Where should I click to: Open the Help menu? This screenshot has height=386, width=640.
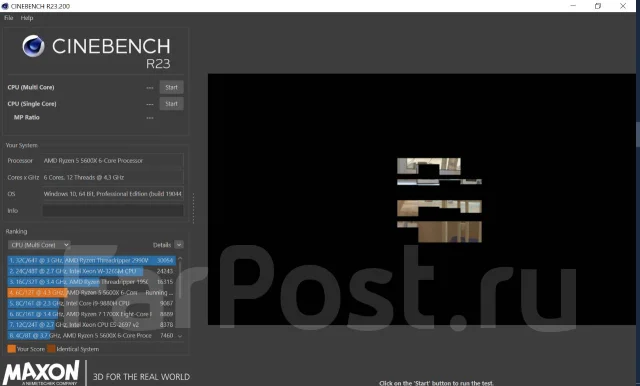27,18
